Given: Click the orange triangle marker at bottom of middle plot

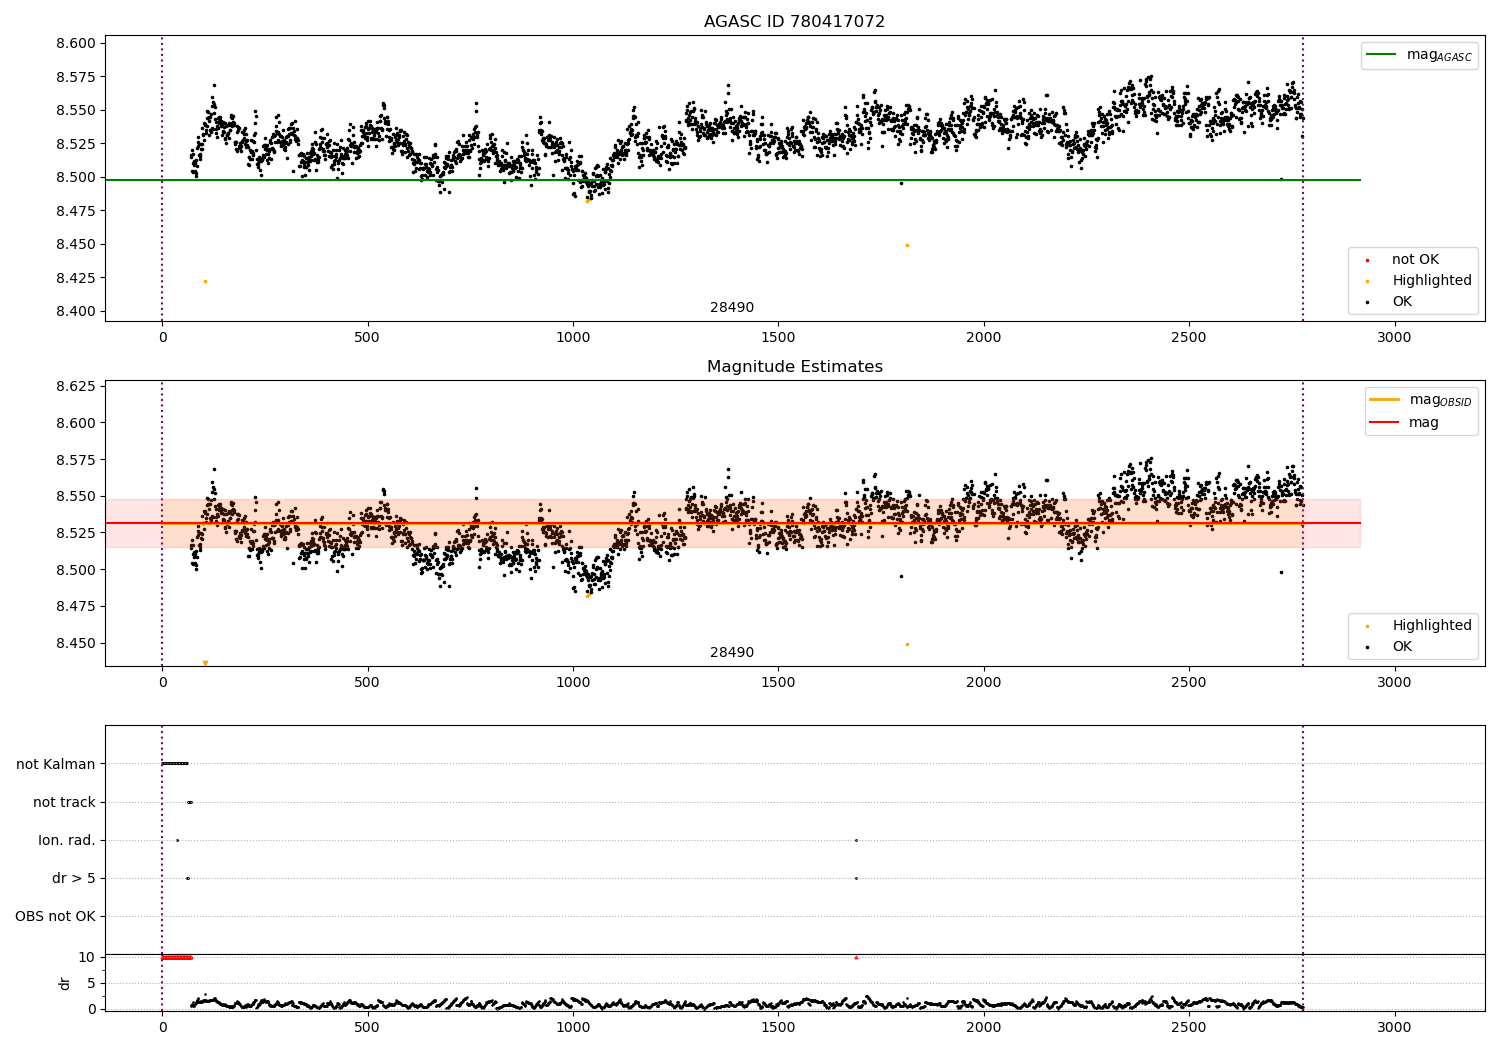Looking at the screenshot, I should (x=205, y=663).
